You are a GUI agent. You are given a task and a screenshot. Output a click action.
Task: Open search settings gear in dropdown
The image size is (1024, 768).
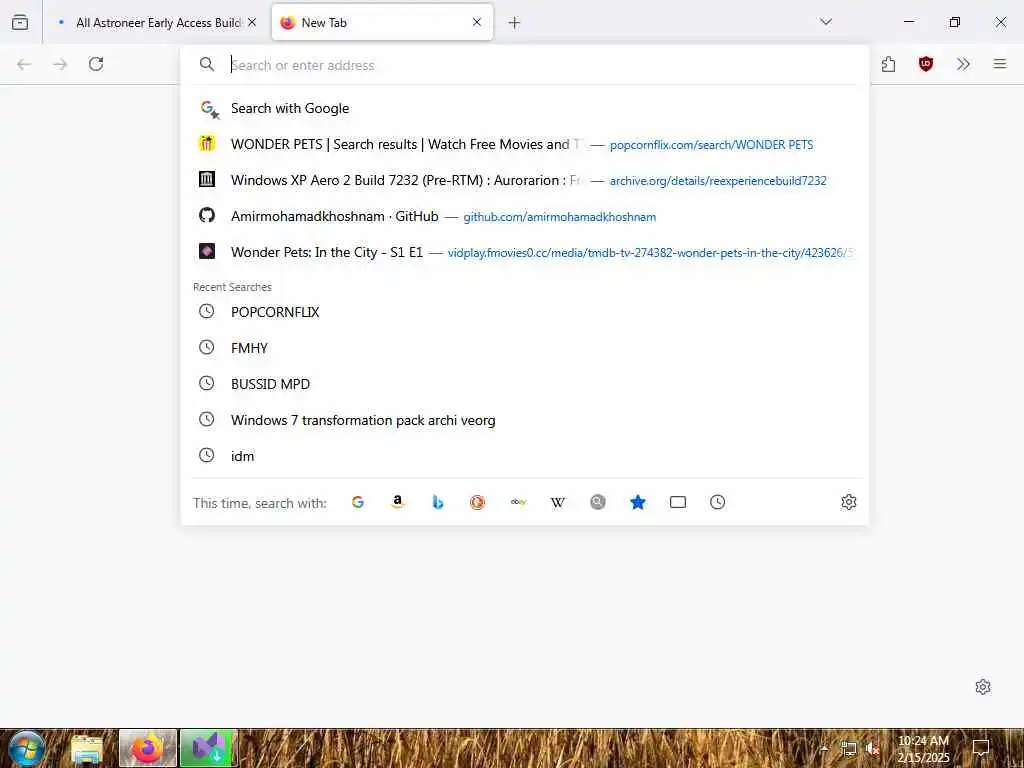click(848, 502)
